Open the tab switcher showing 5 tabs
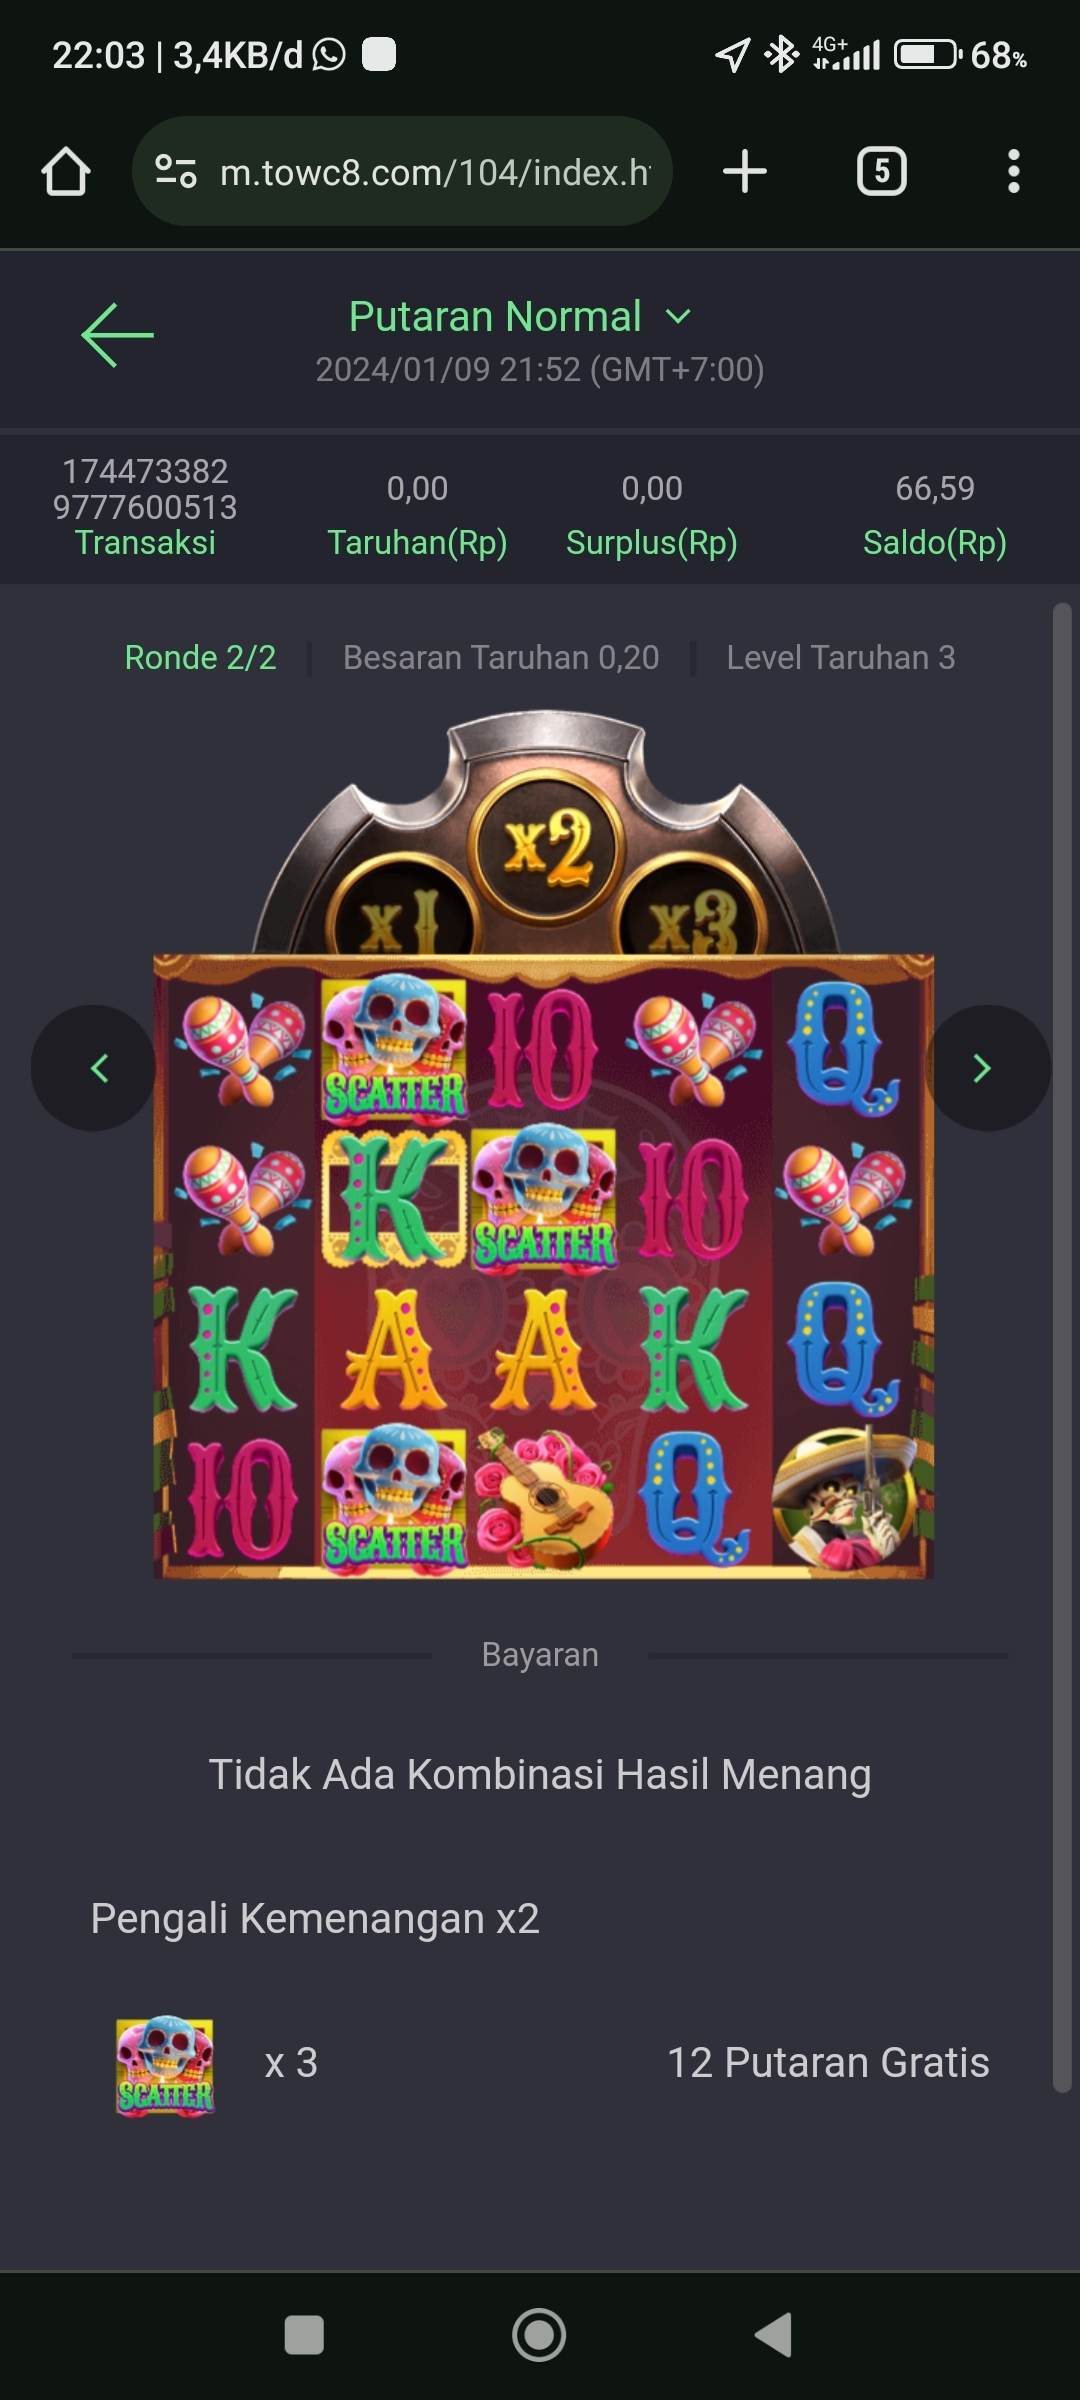This screenshot has width=1080, height=2400. pos(881,171)
